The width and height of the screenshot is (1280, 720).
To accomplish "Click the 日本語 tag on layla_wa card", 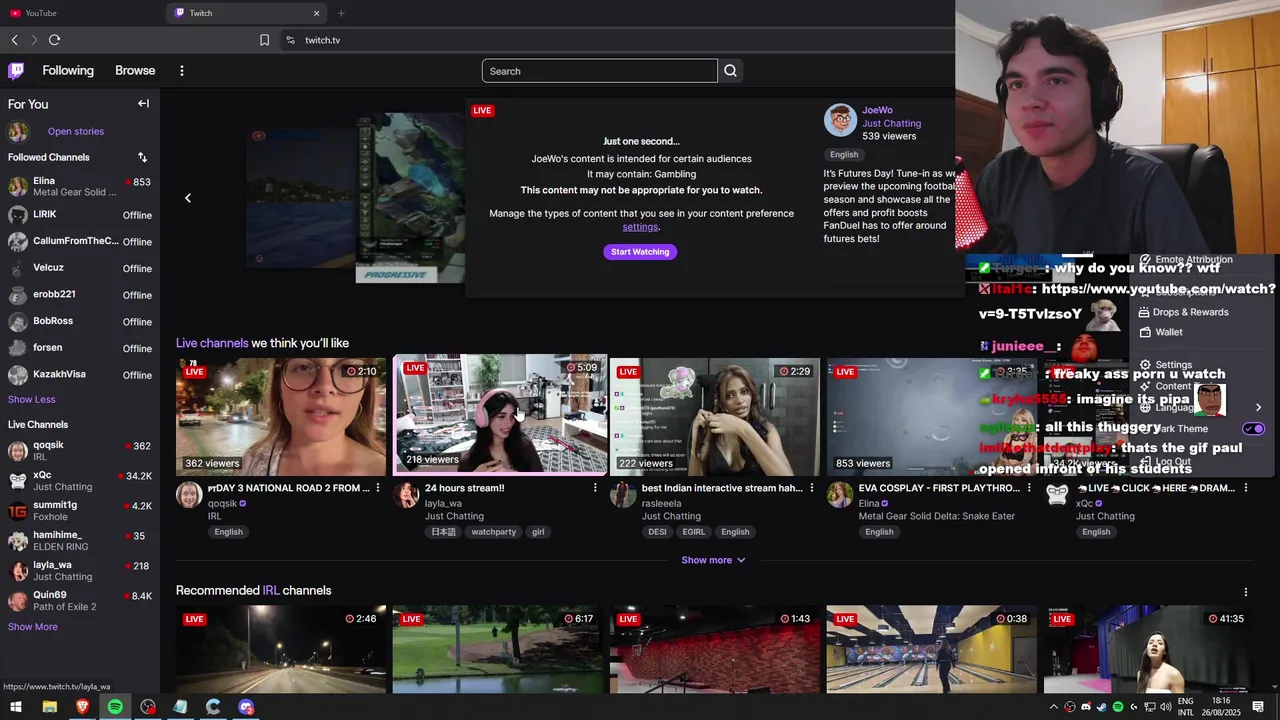I will point(443,532).
